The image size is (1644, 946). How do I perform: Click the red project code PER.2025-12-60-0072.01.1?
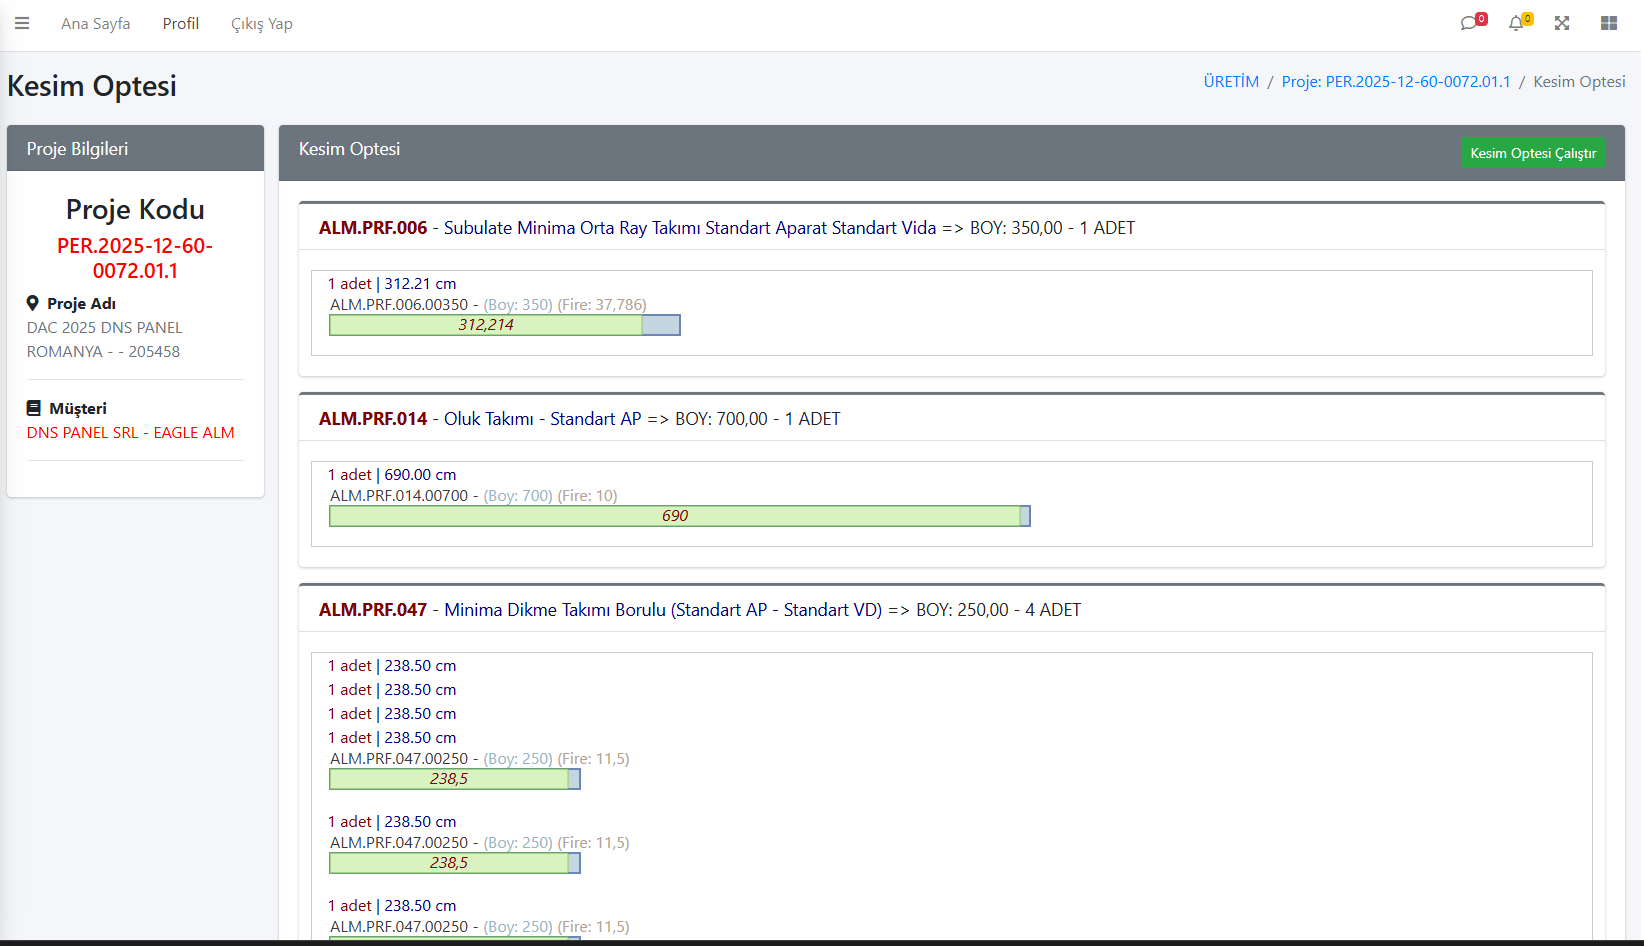click(135, 258)
